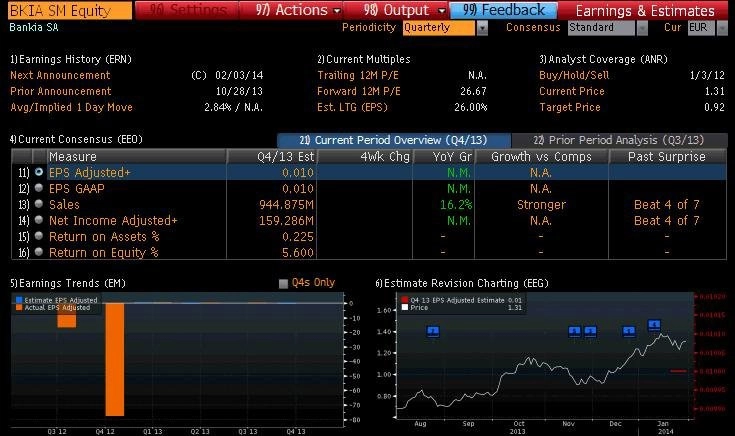Click Net Income estimate value 159.286M
The image size is (735, 436).
point(286,221)
